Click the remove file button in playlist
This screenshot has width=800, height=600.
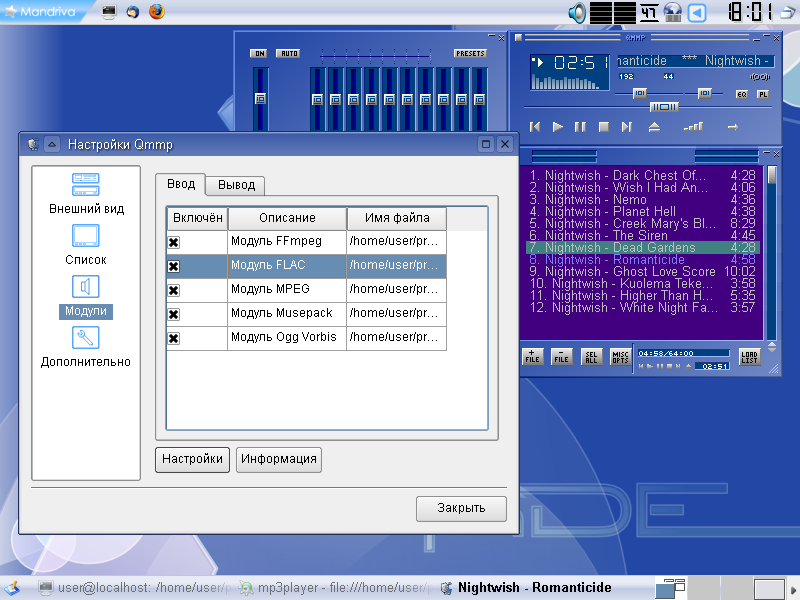click(x=562, y=357)
